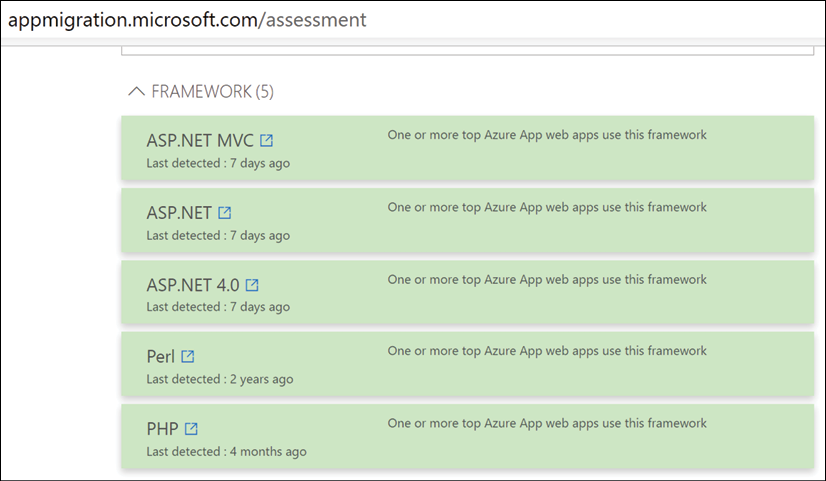The image size is (826, 481).
Task: Click 'Last detected : 2 years ago' text
Action: tap(220, 379)
